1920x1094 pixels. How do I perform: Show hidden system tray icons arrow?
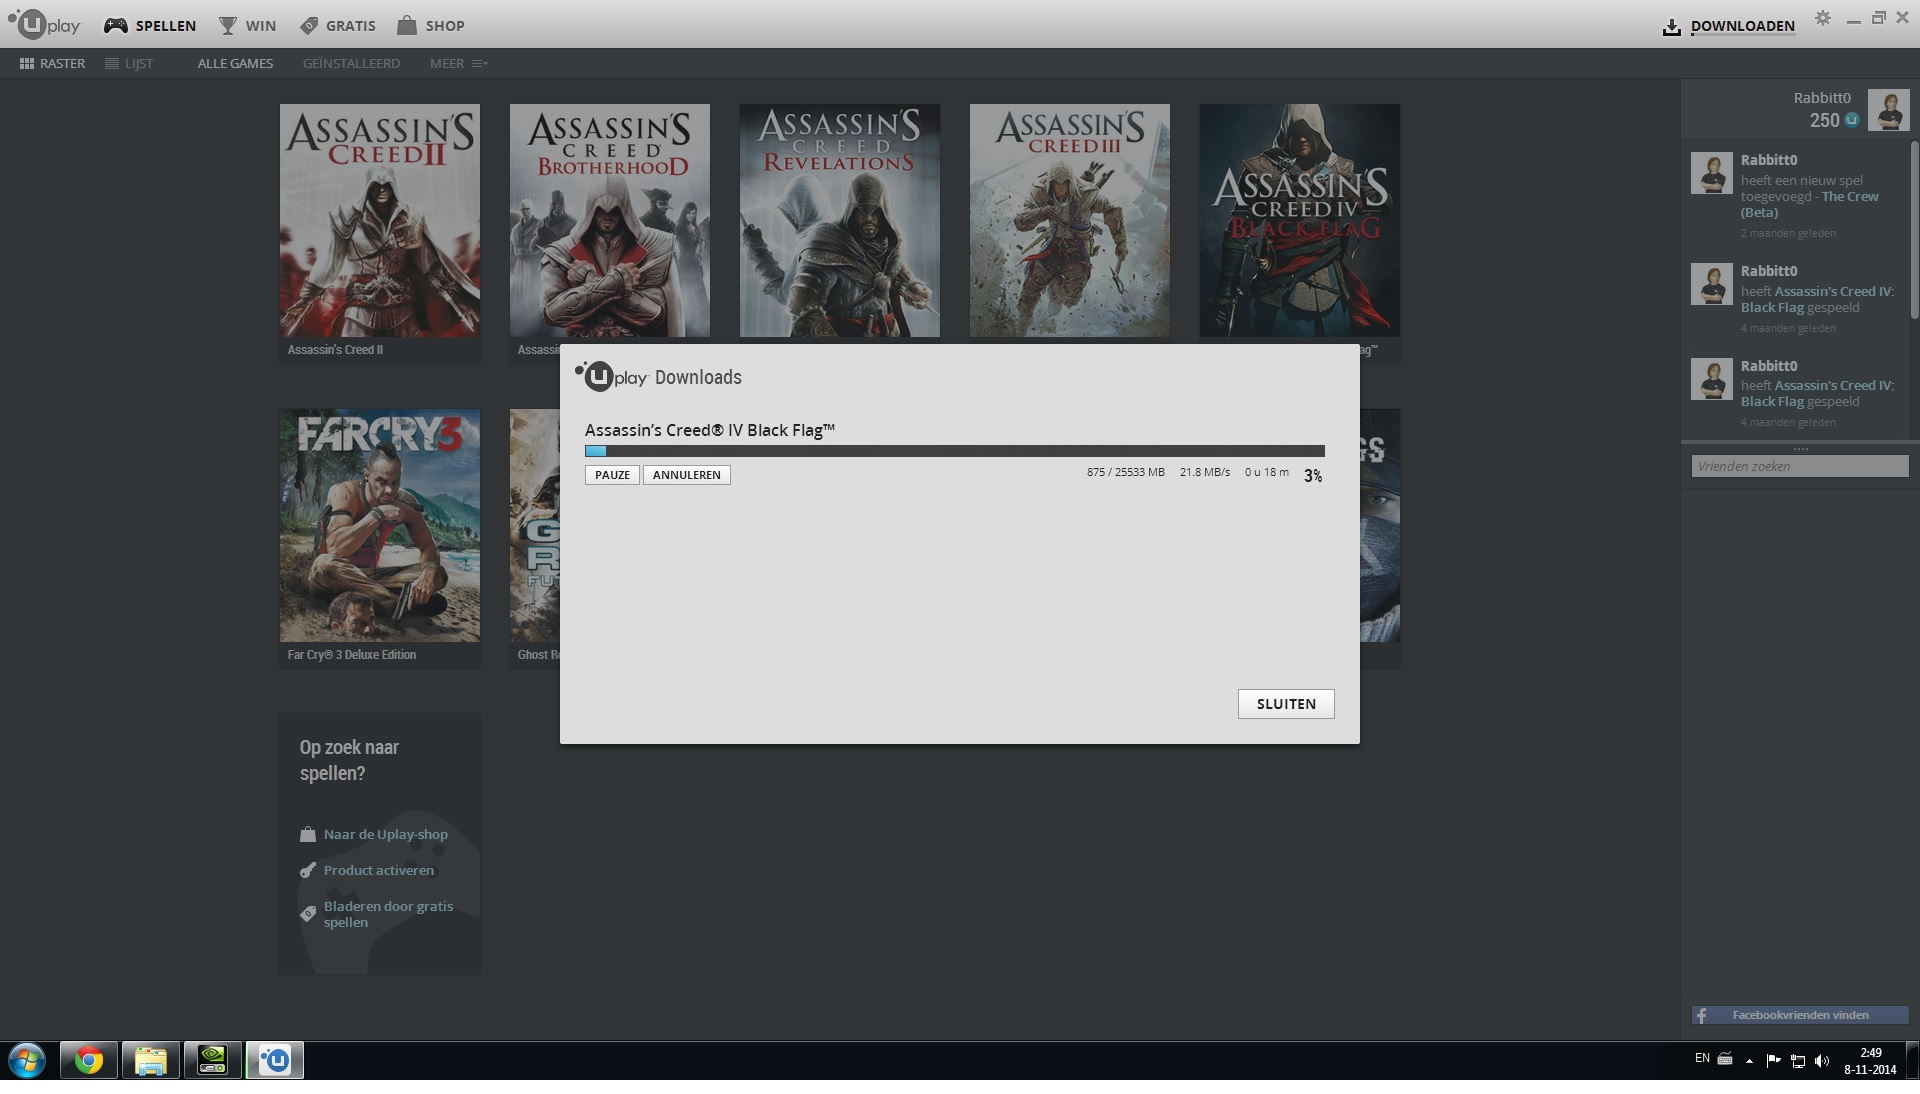[x=1749, y=1061]
